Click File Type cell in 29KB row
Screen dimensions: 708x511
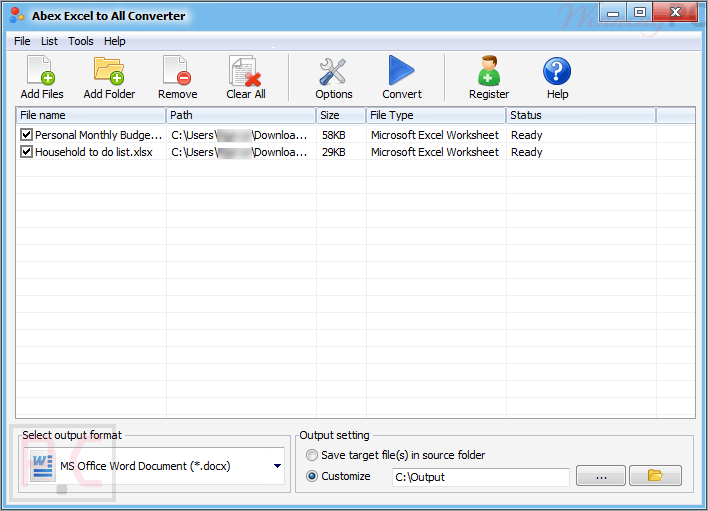tap(435, 152)
